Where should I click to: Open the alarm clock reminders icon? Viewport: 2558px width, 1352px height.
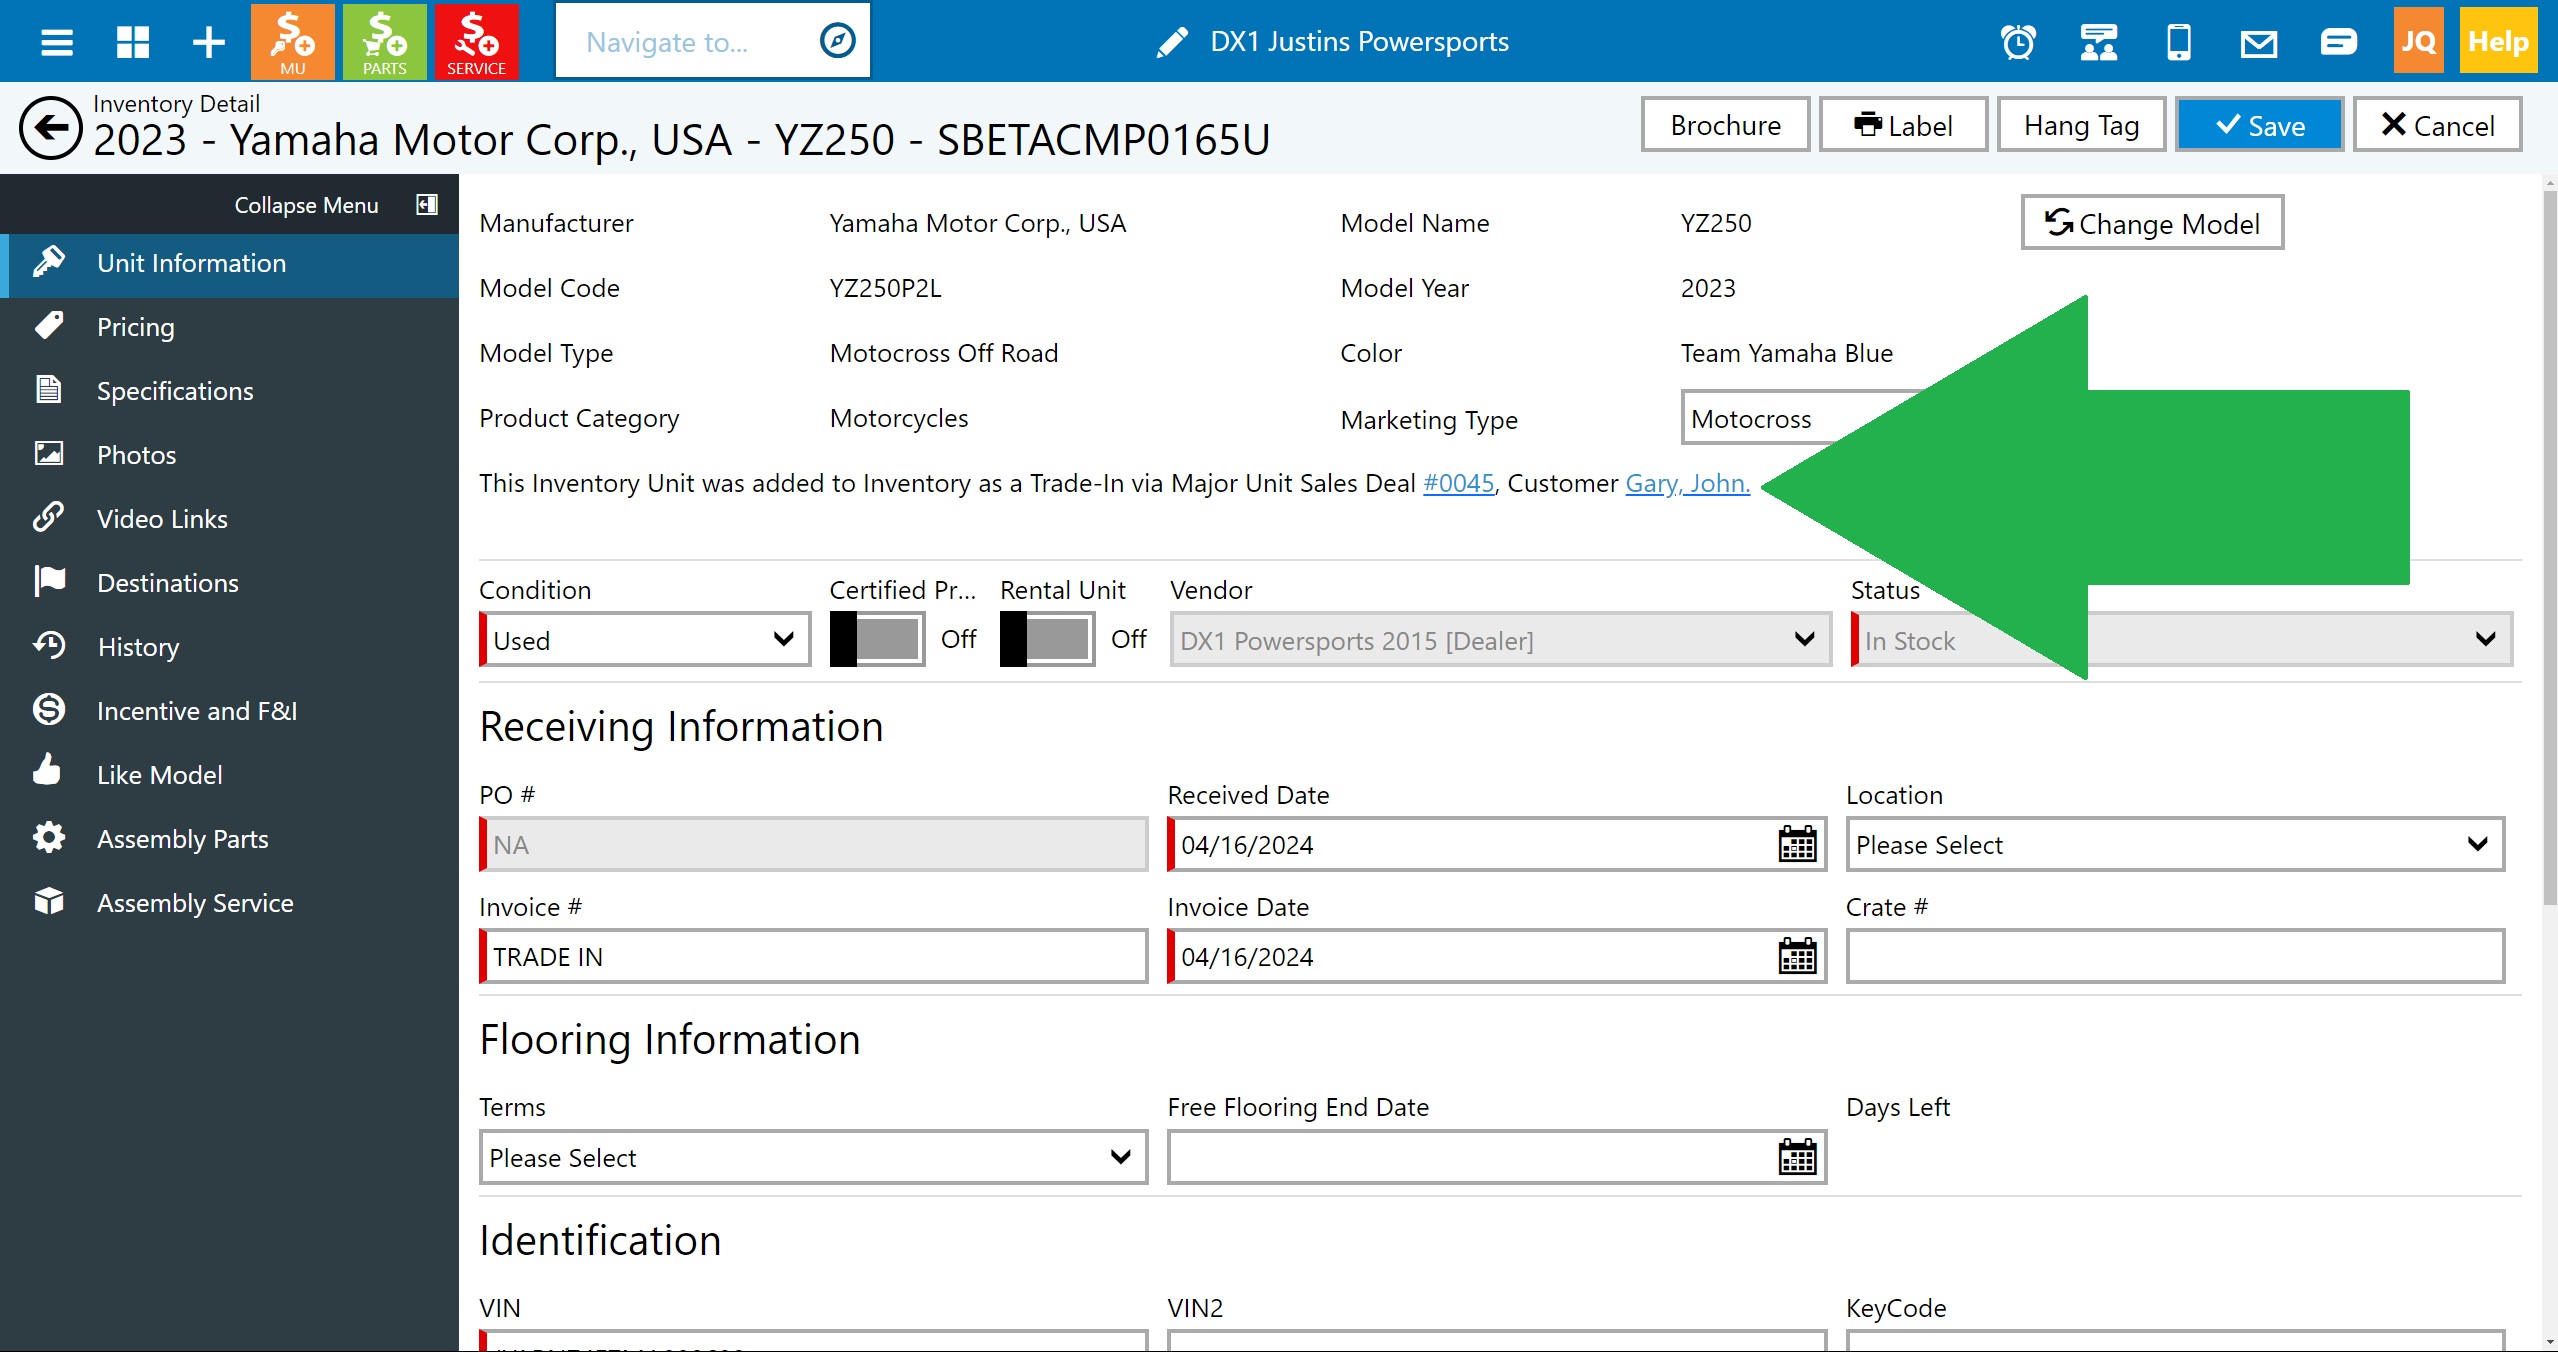(x=2017, y=42)
